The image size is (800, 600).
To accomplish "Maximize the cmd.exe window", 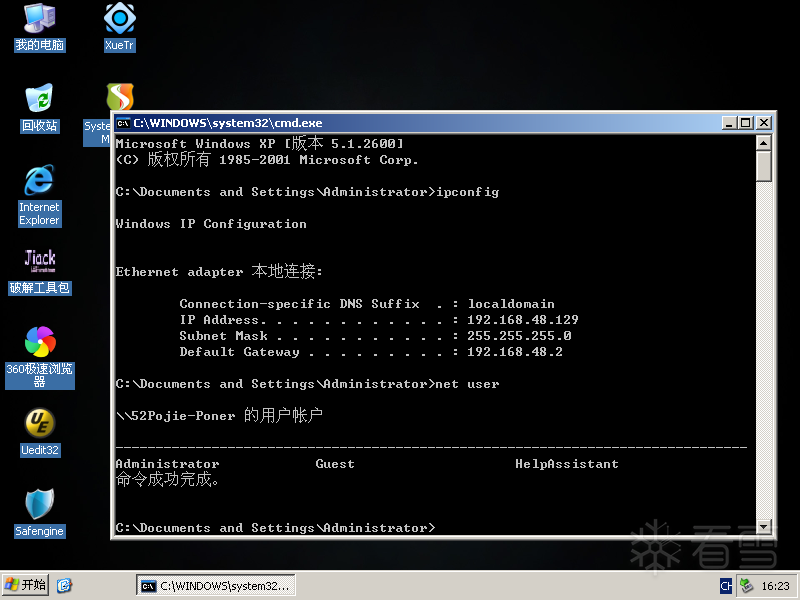I will (745, 123).
